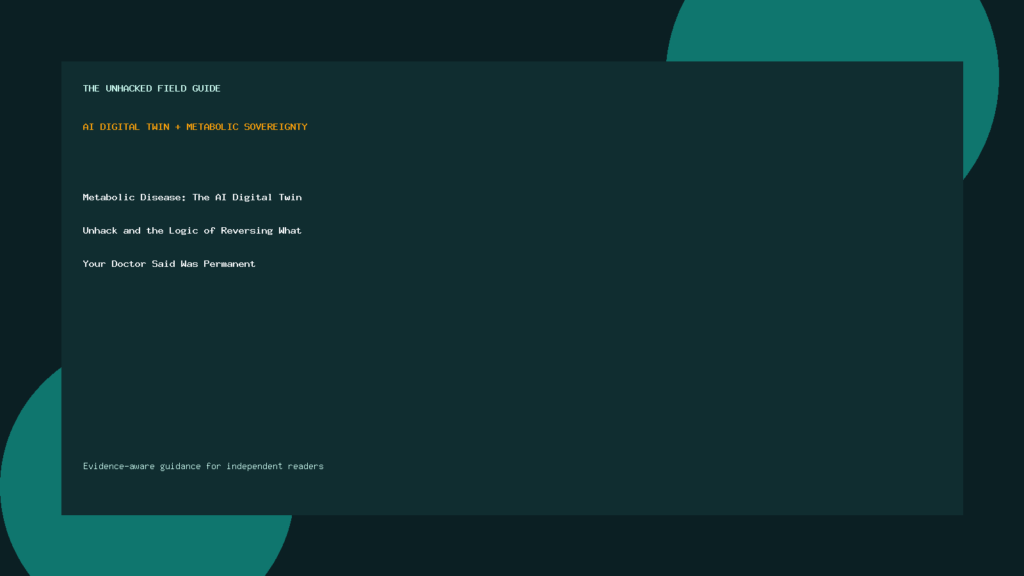Screen dimensions: 1024x576
Task: Select line 'Your Doctor Said Was Permanent'
Action: (x=169, y=264)
